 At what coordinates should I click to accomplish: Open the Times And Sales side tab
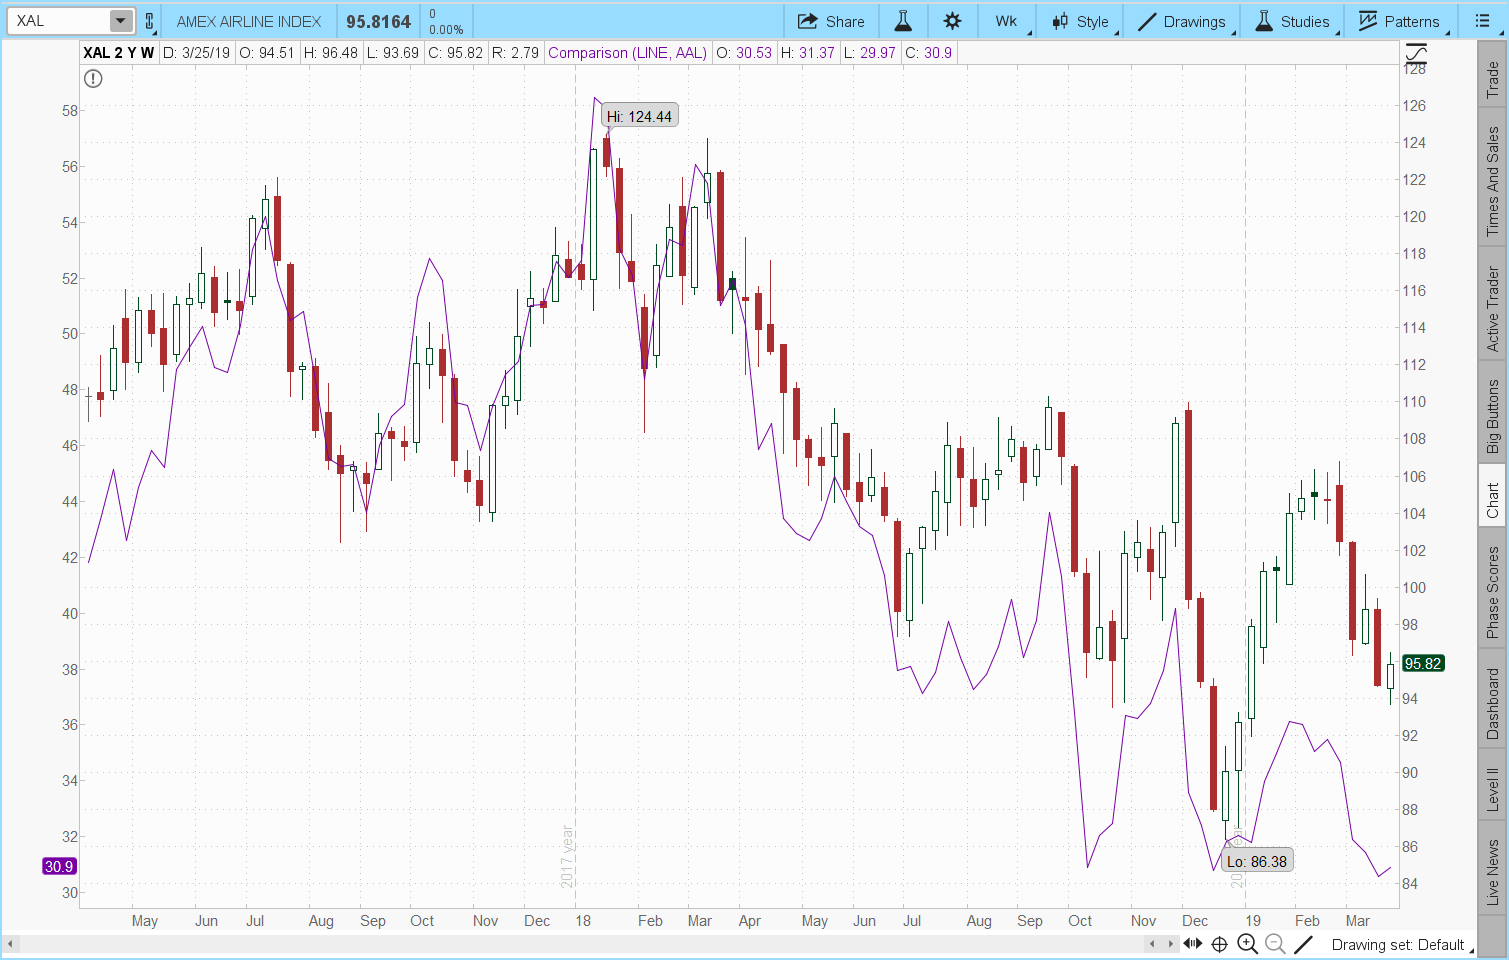point(1492,182)
